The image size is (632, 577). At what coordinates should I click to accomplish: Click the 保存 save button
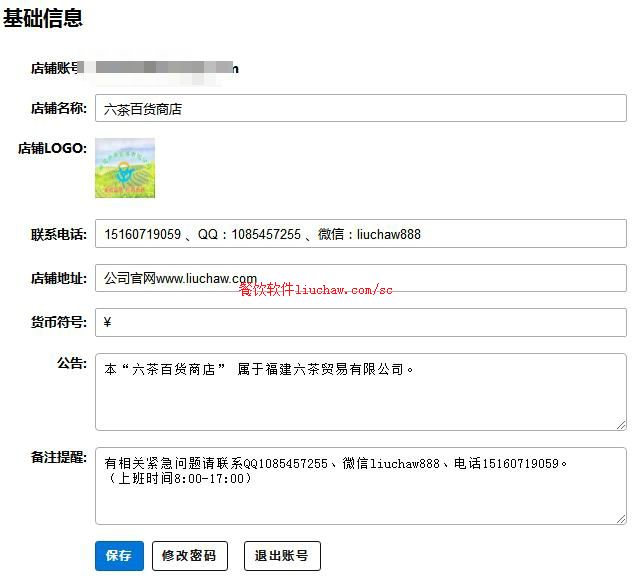(x=119, y=556)
